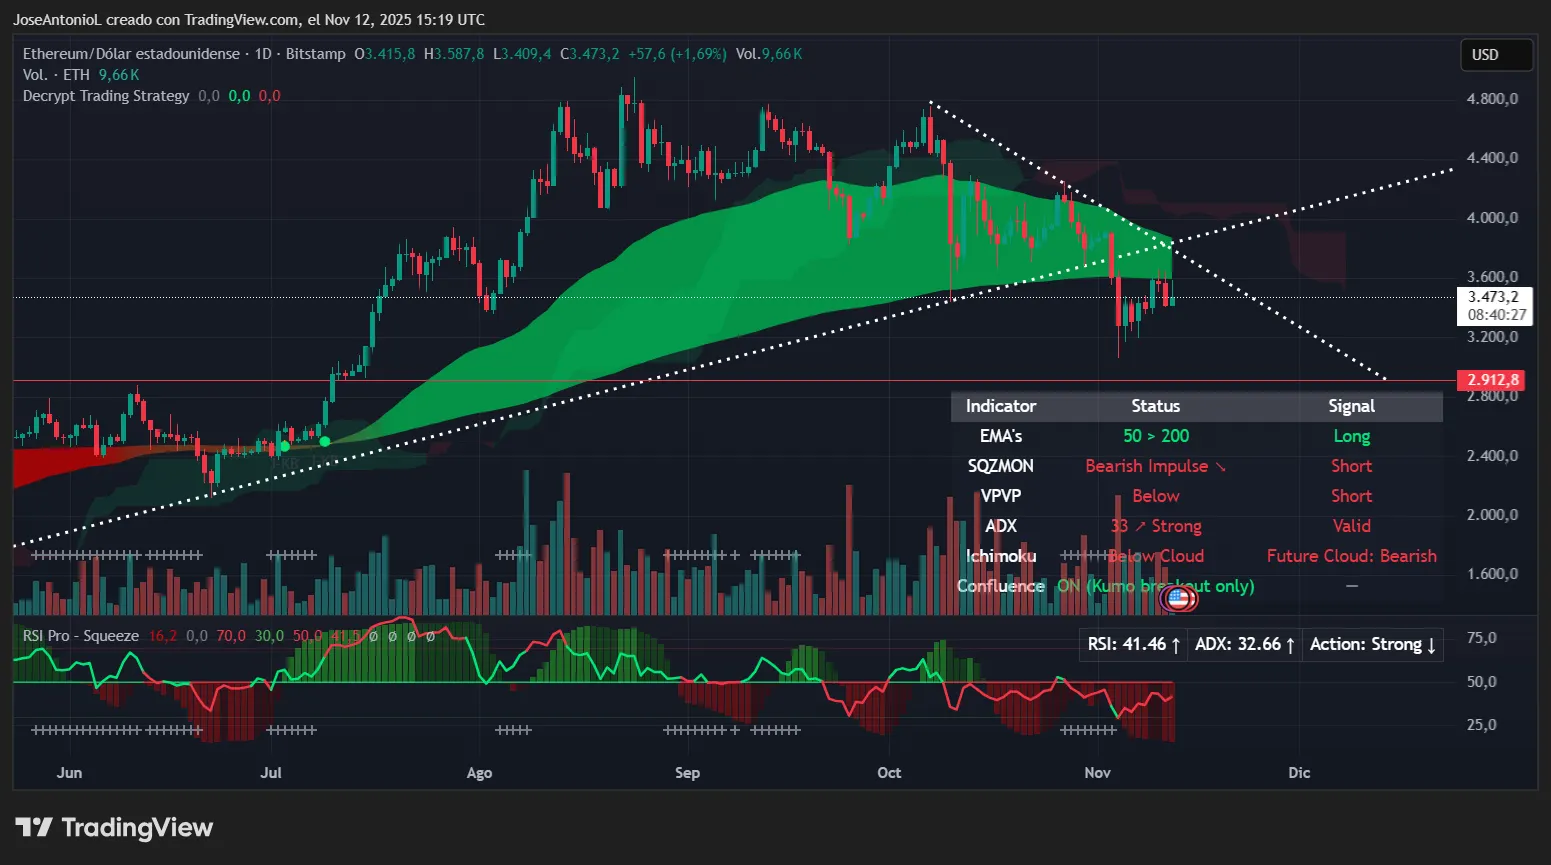
Task: Select the SQZMON Bearish Impulse table row
Action: coord(1155,466)
